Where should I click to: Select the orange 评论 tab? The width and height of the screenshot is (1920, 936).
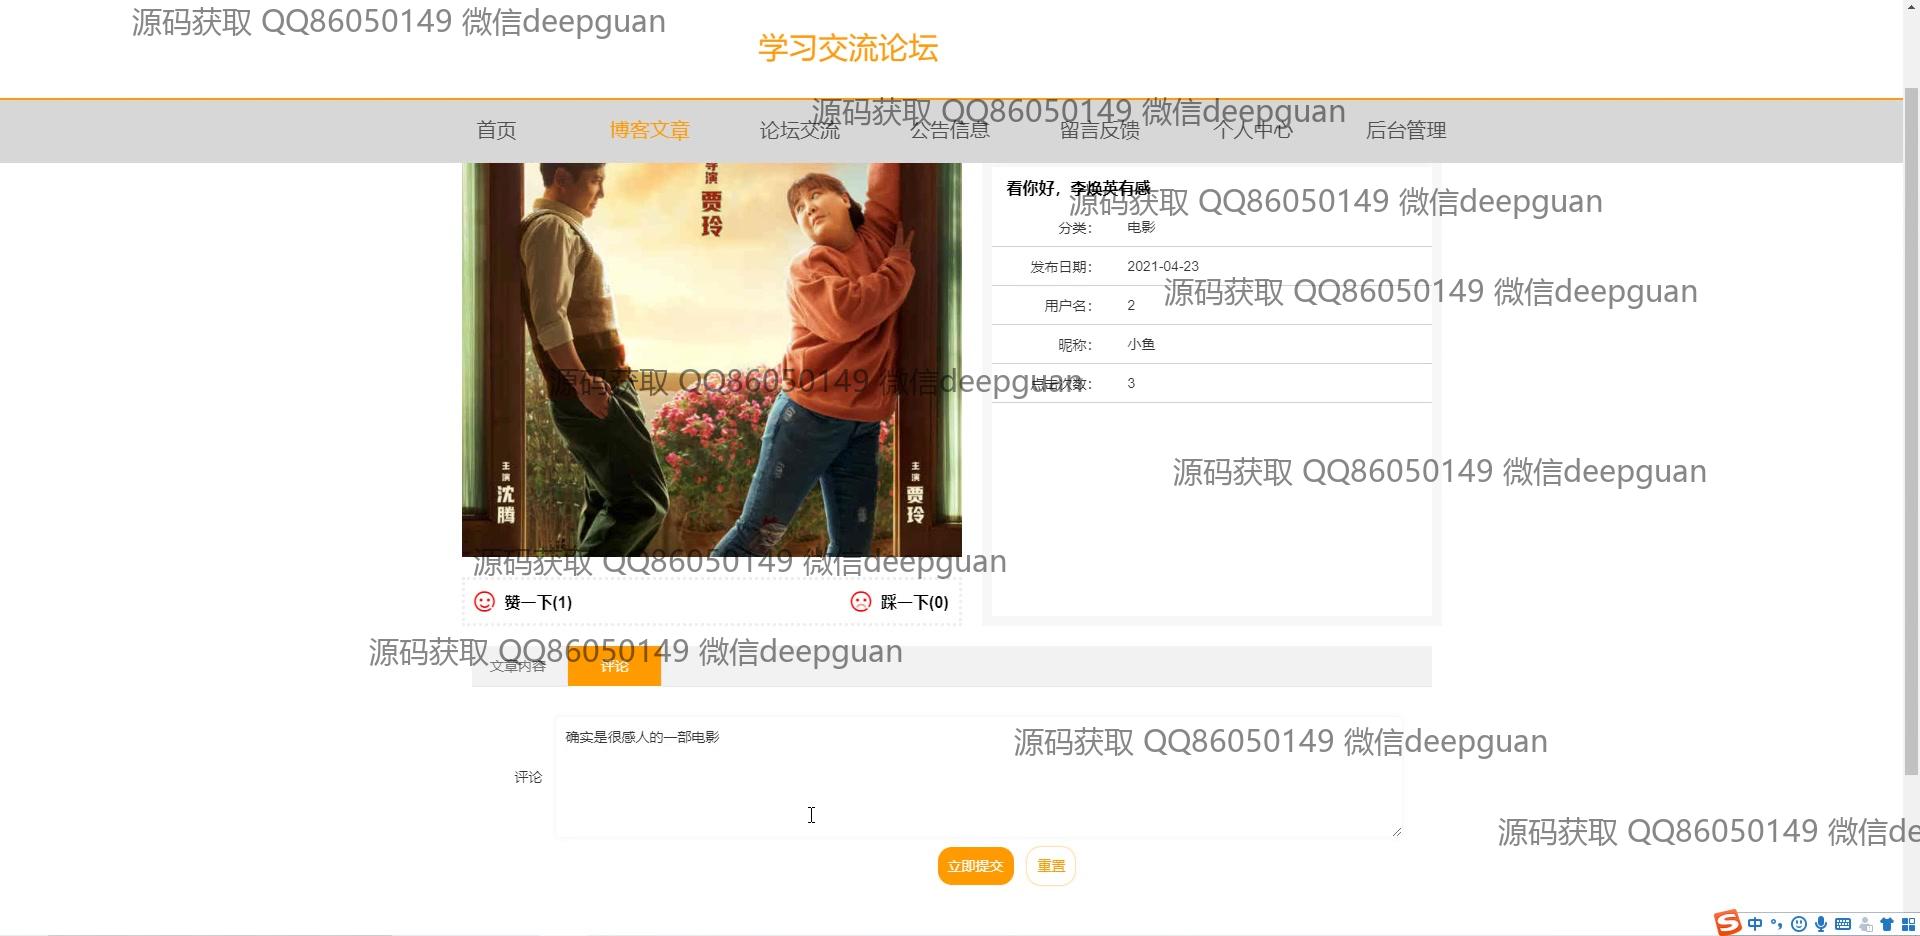[x=614, y=666]
